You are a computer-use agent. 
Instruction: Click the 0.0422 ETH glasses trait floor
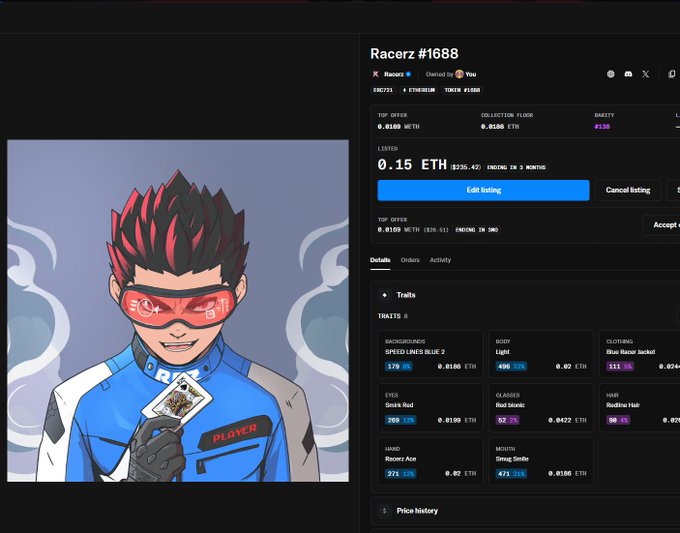coord(567,420)
